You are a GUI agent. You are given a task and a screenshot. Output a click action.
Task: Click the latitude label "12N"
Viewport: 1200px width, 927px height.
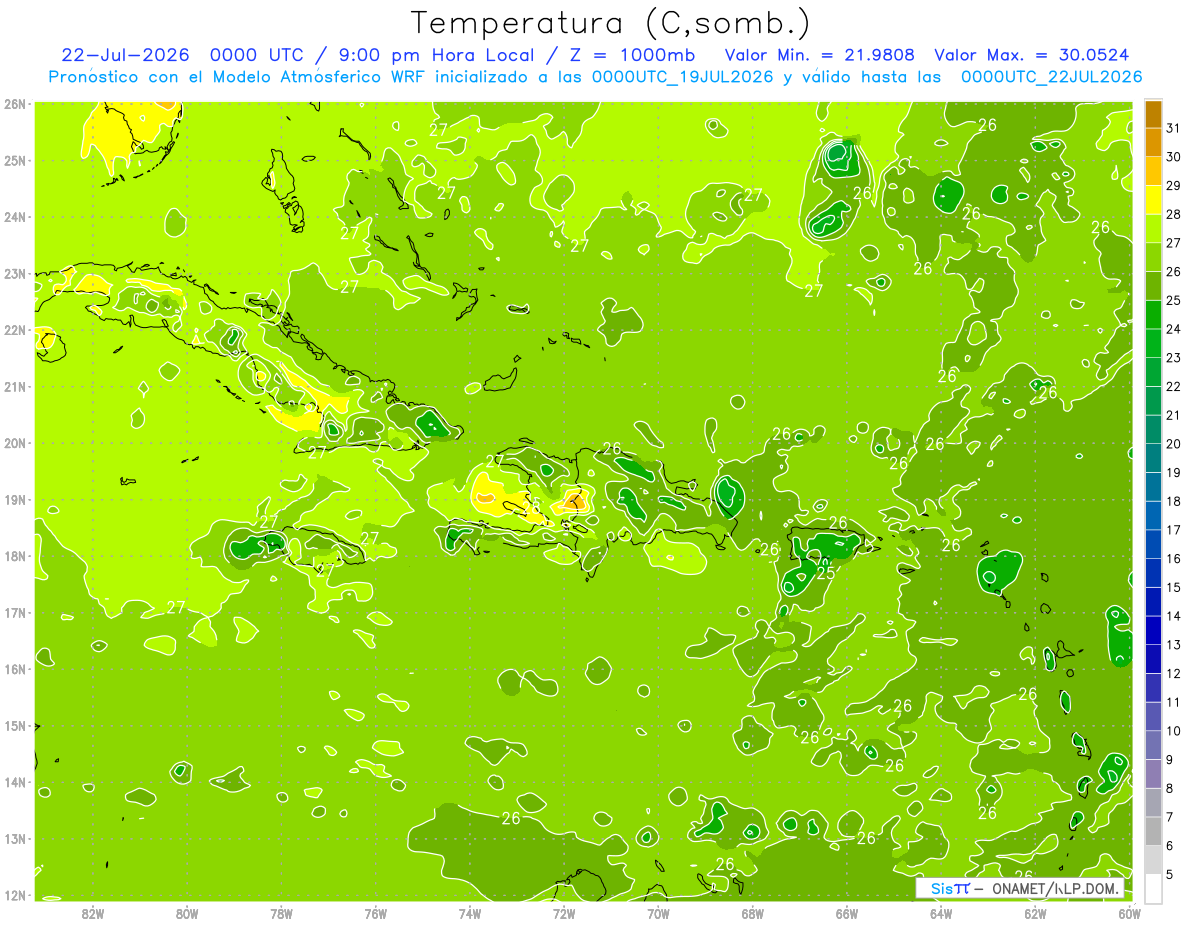(x=15, y=895)
